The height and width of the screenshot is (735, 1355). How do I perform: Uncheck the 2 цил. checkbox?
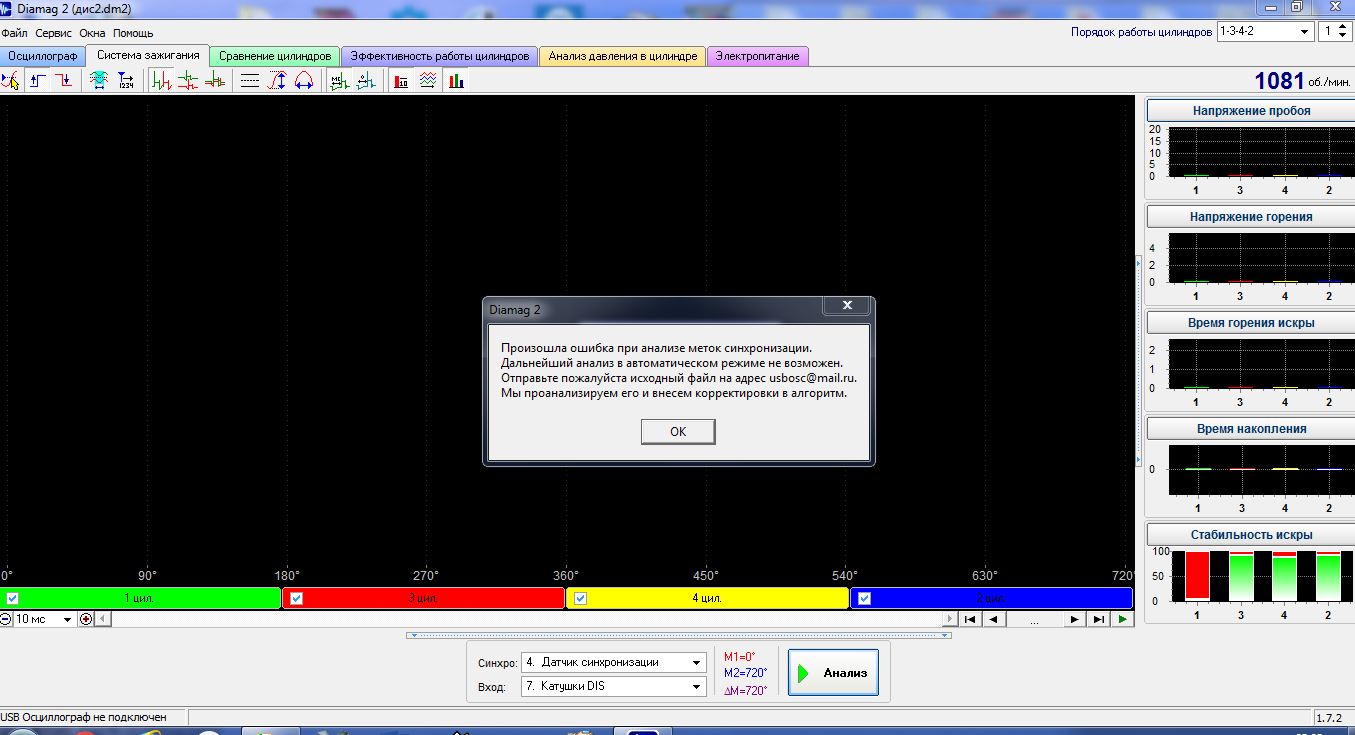click(865, 599)
